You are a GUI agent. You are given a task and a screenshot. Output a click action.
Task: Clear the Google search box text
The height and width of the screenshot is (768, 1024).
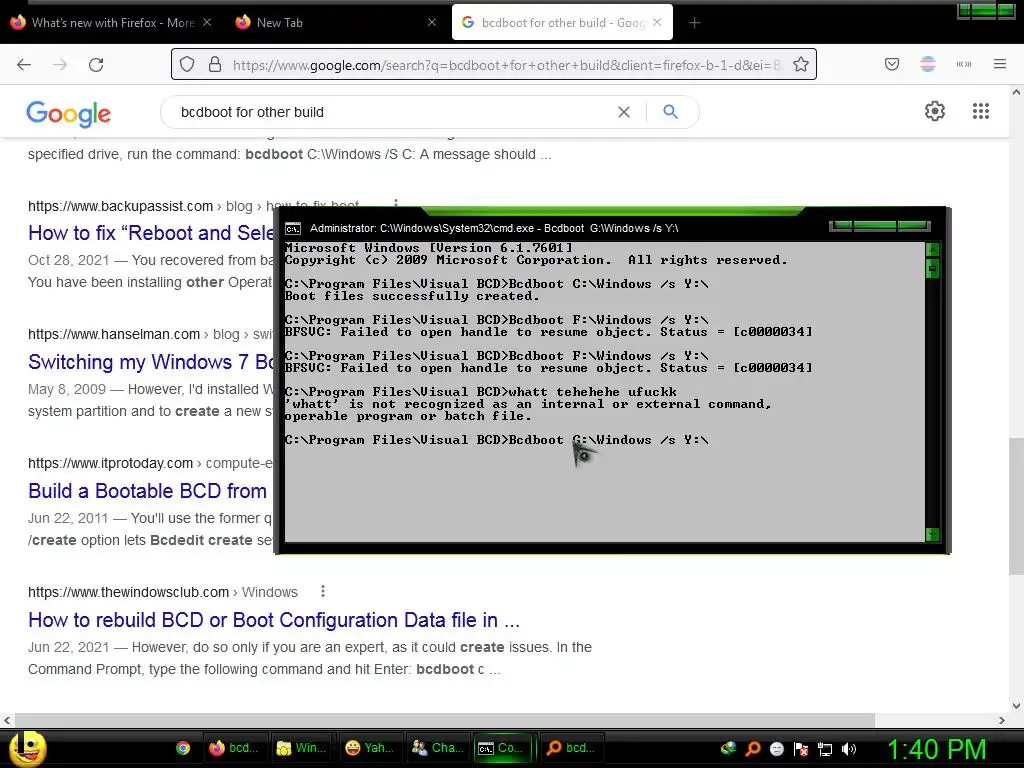click(x=624, y=112)
